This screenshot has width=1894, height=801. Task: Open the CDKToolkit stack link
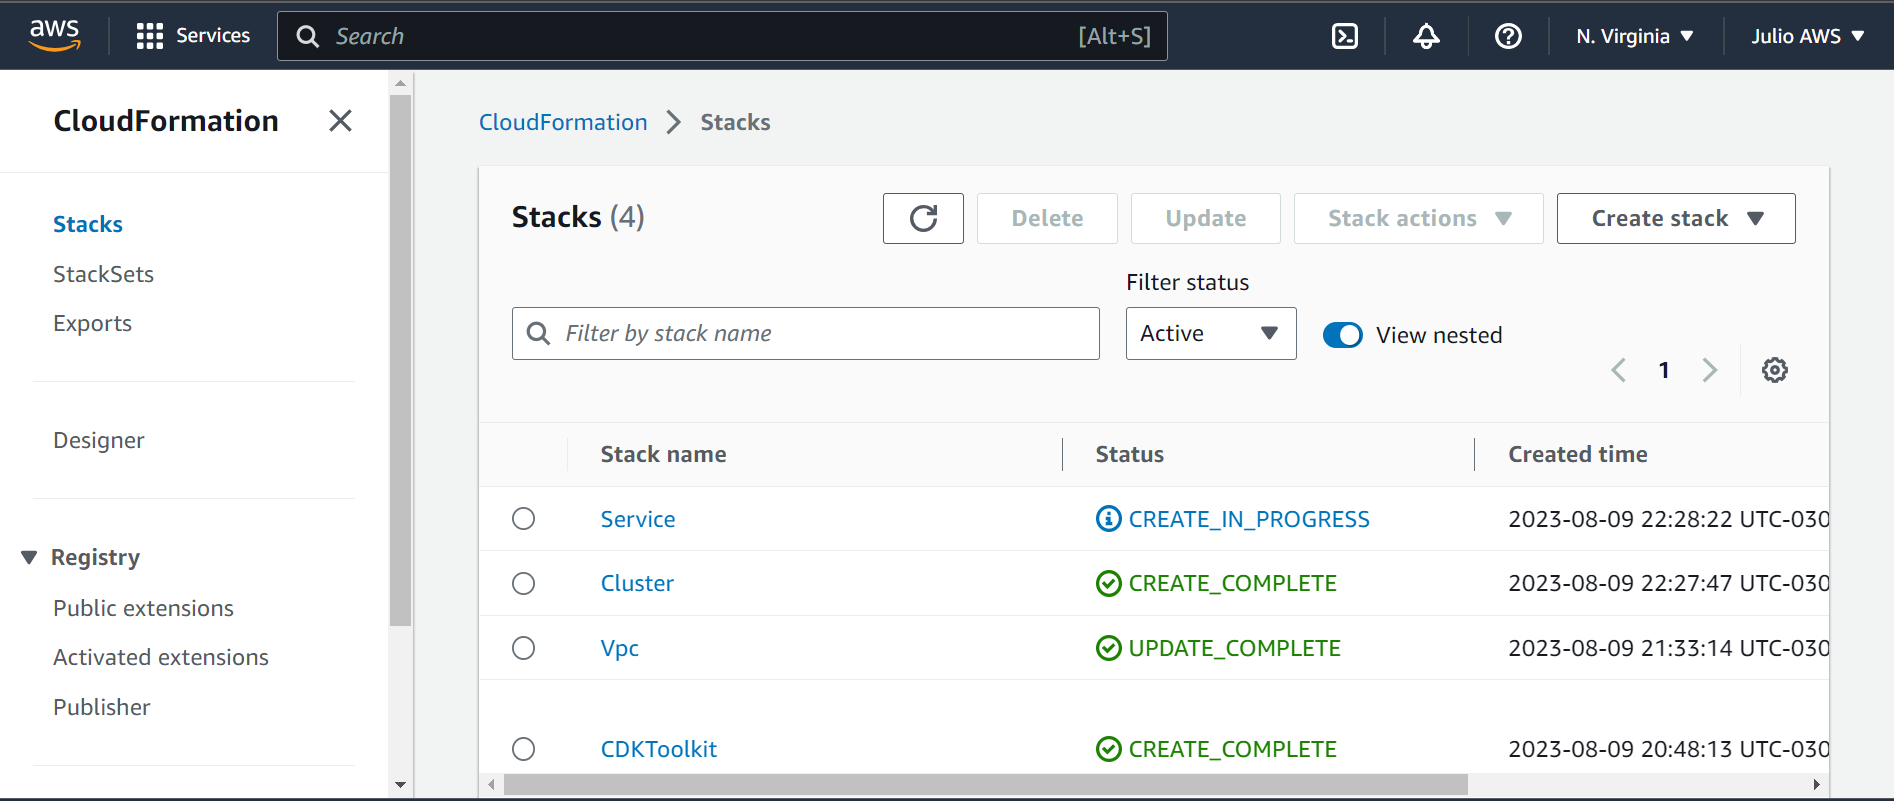(658, 749)
